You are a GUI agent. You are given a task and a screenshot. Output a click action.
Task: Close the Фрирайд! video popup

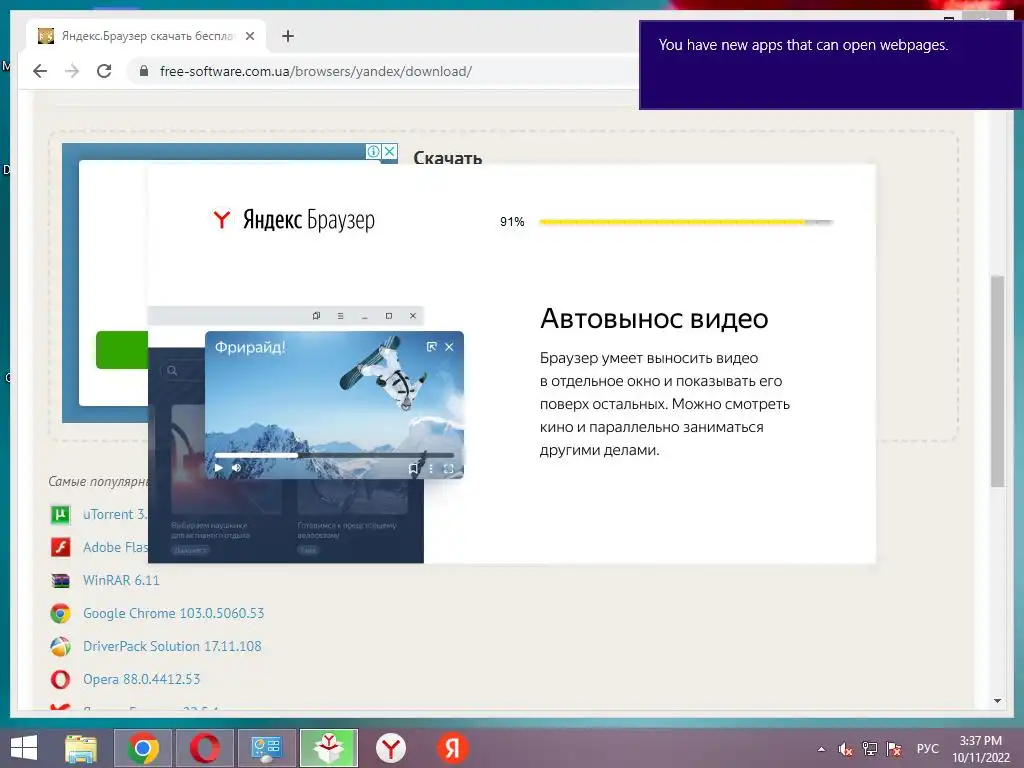pos(449,347)
